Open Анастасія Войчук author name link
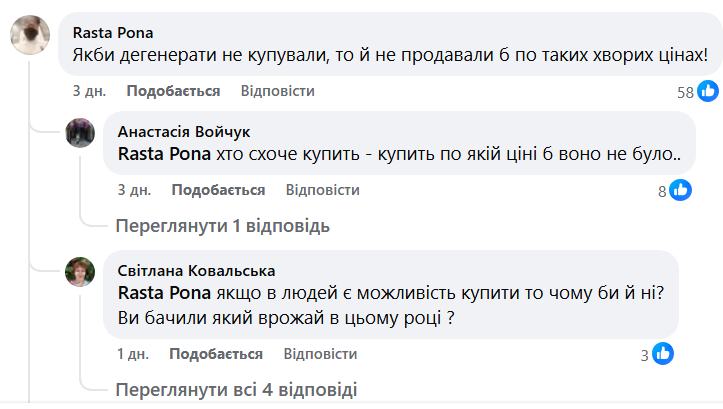 184,131
